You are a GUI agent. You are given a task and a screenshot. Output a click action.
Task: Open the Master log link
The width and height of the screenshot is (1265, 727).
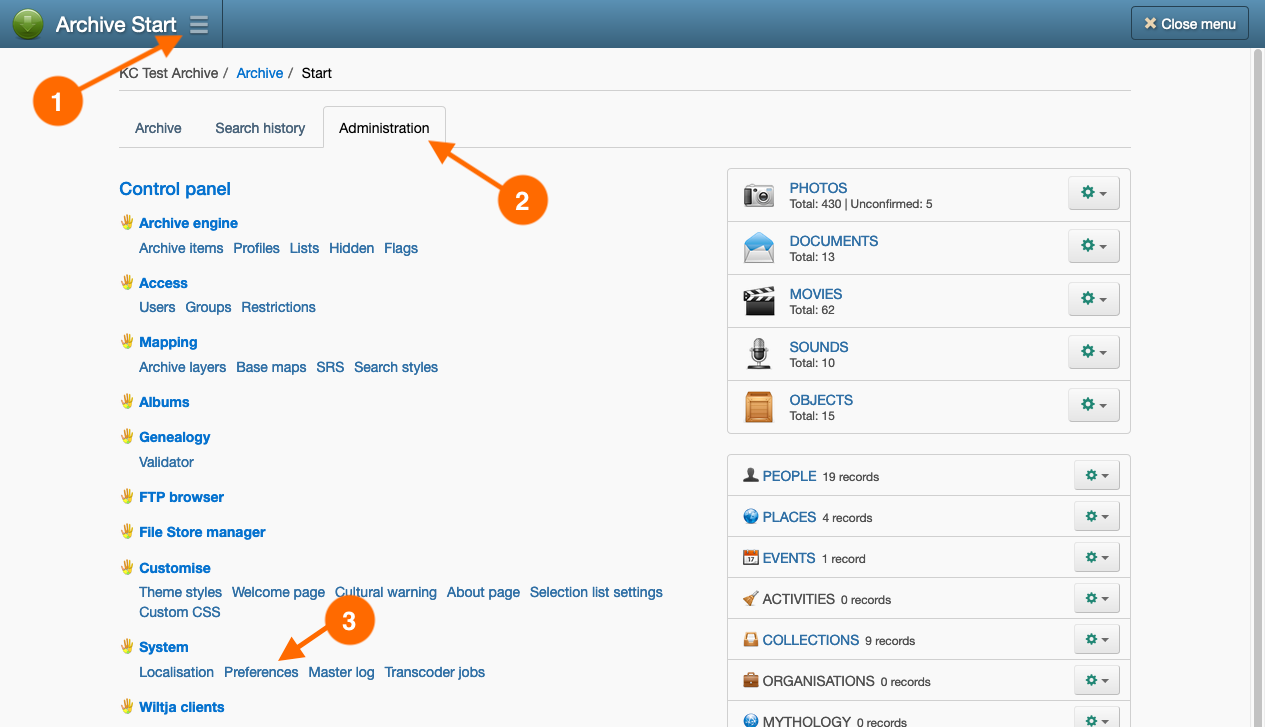click(341, 672)
